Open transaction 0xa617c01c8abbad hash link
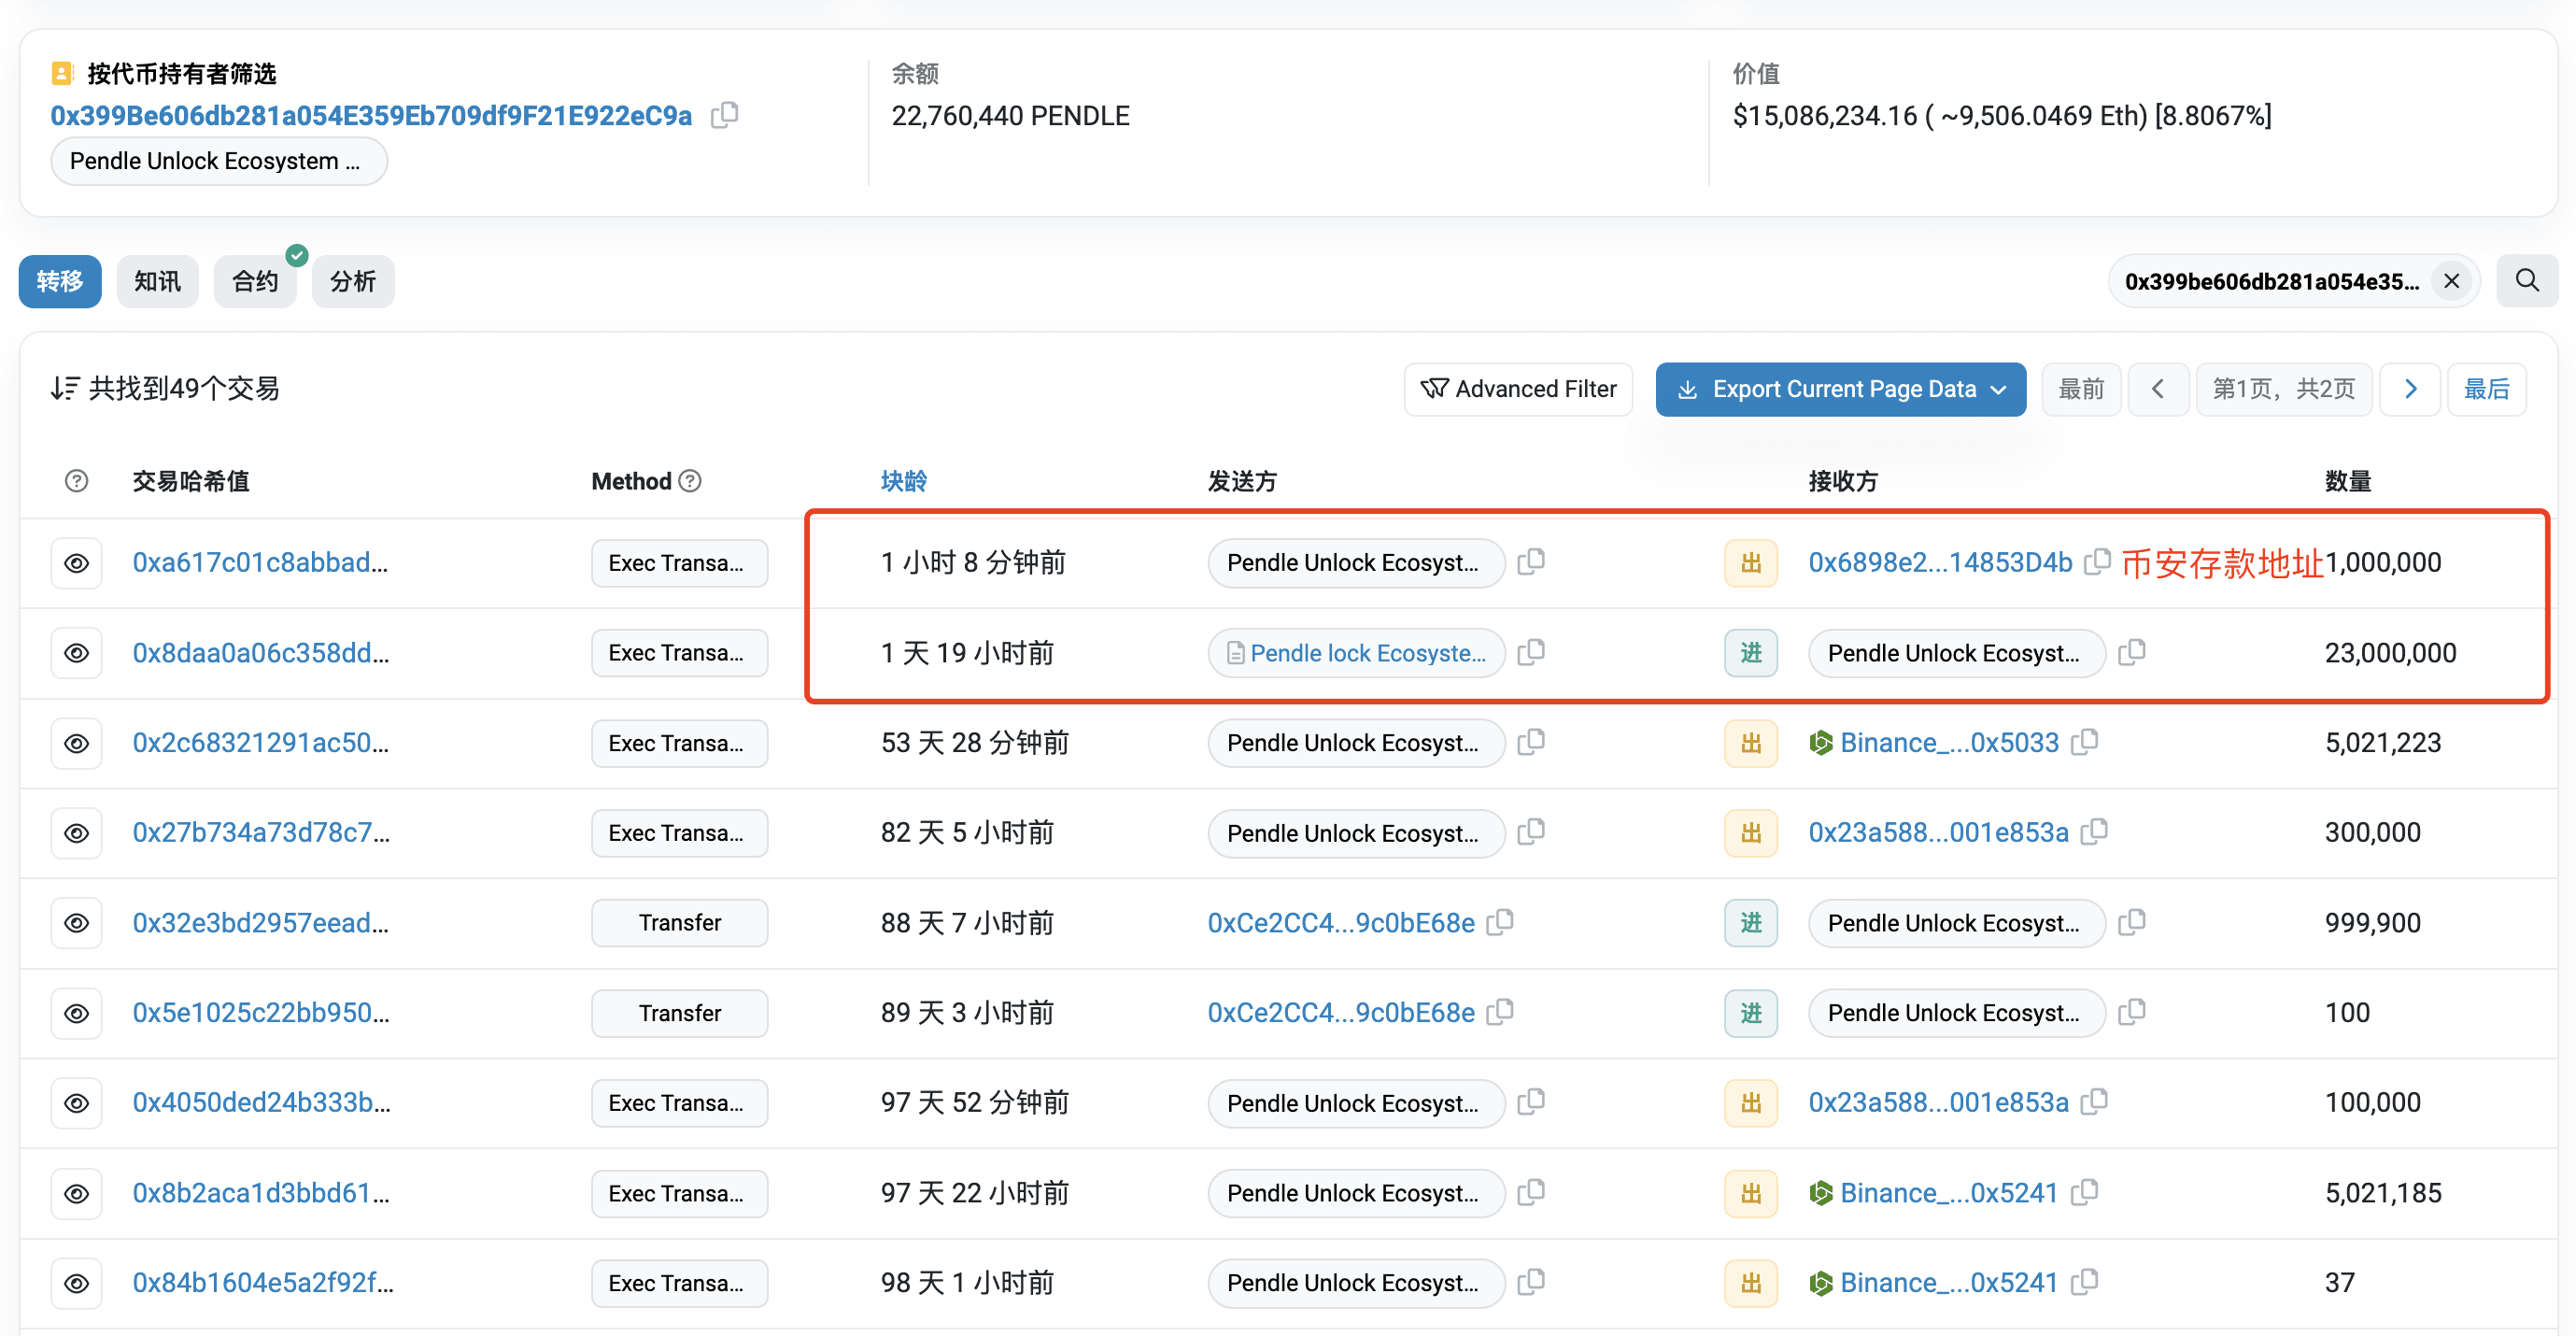The height and width of the screenshot is (1336, 2576). point(260,563)
